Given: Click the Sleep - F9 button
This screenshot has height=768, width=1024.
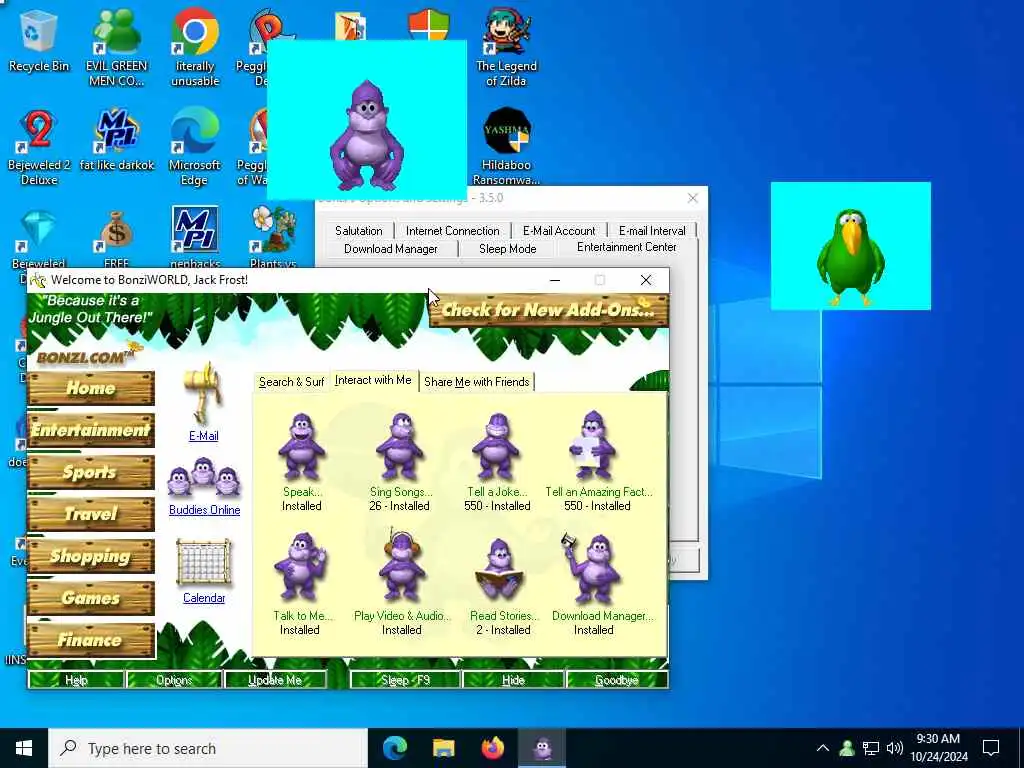Looking at the screenshot, I should pos(405,680).
